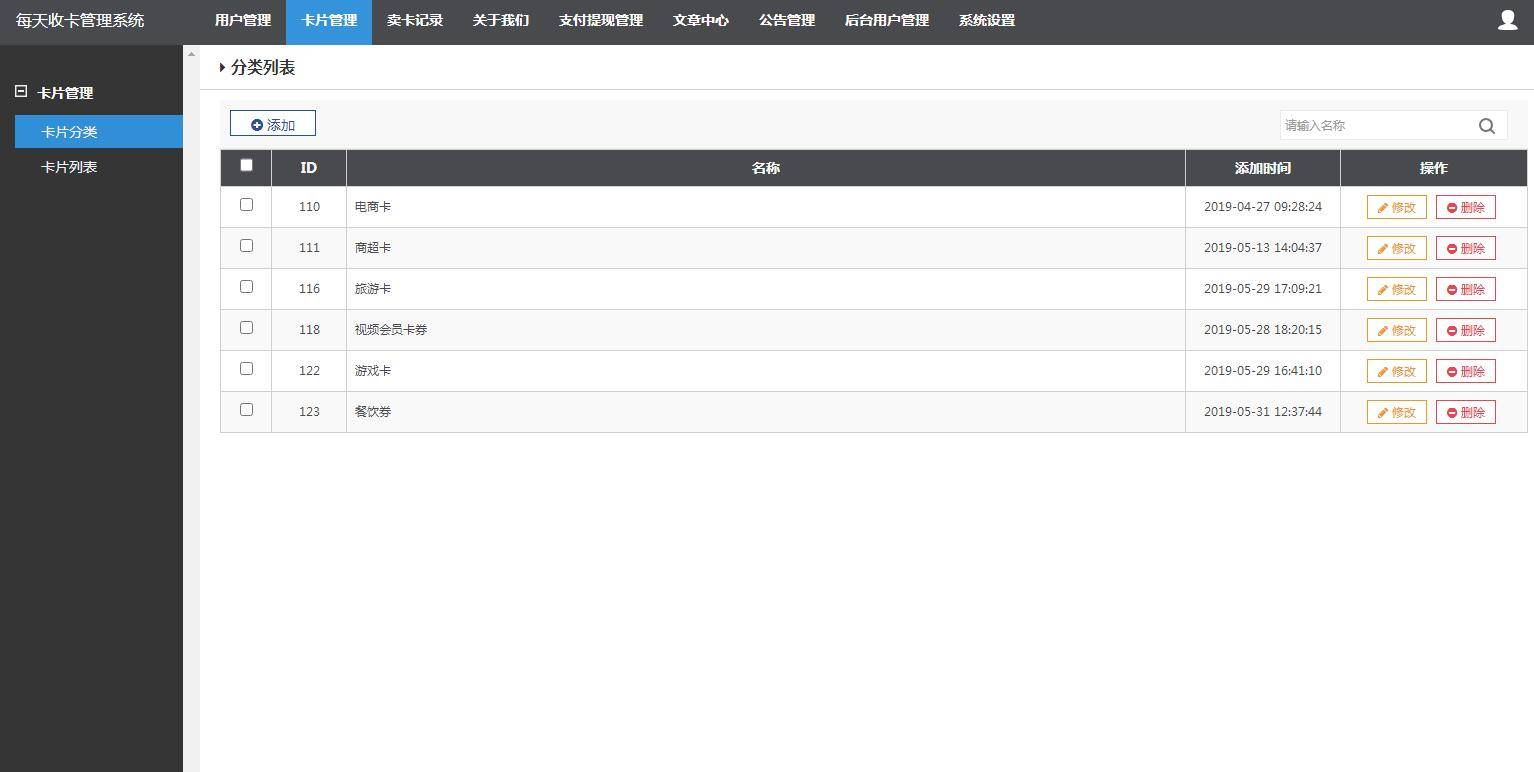Image resolution: width=1534 pixels, height=772 pixels.
Task: Collapse the 卡片管理 sidebar section
Action: click(x=19, y=91)
